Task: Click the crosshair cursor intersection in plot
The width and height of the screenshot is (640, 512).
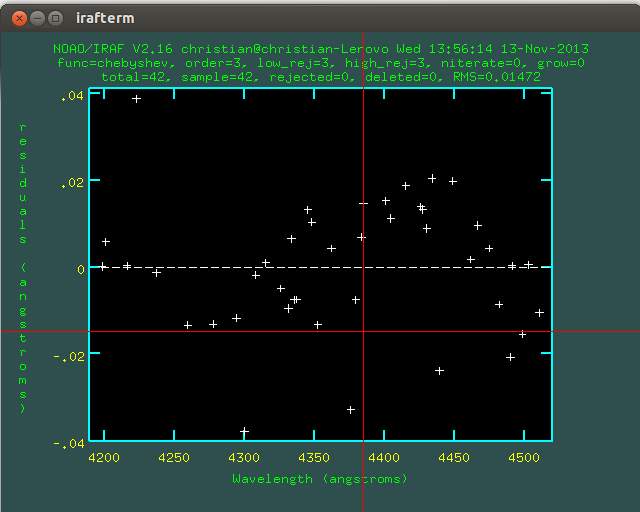Action: coord(363,331)
